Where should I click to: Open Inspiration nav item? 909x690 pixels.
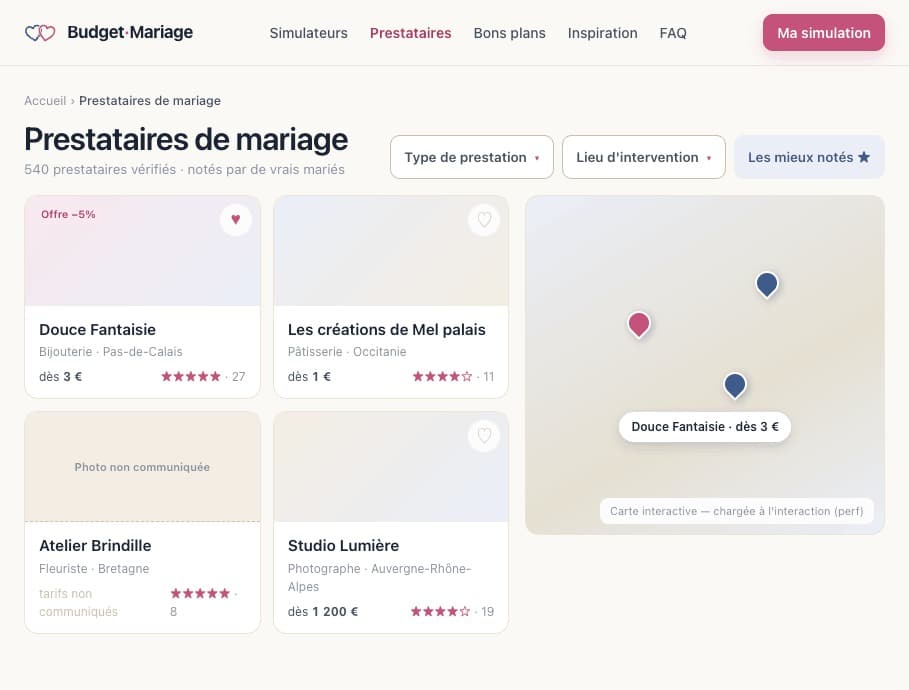[602, 33]
